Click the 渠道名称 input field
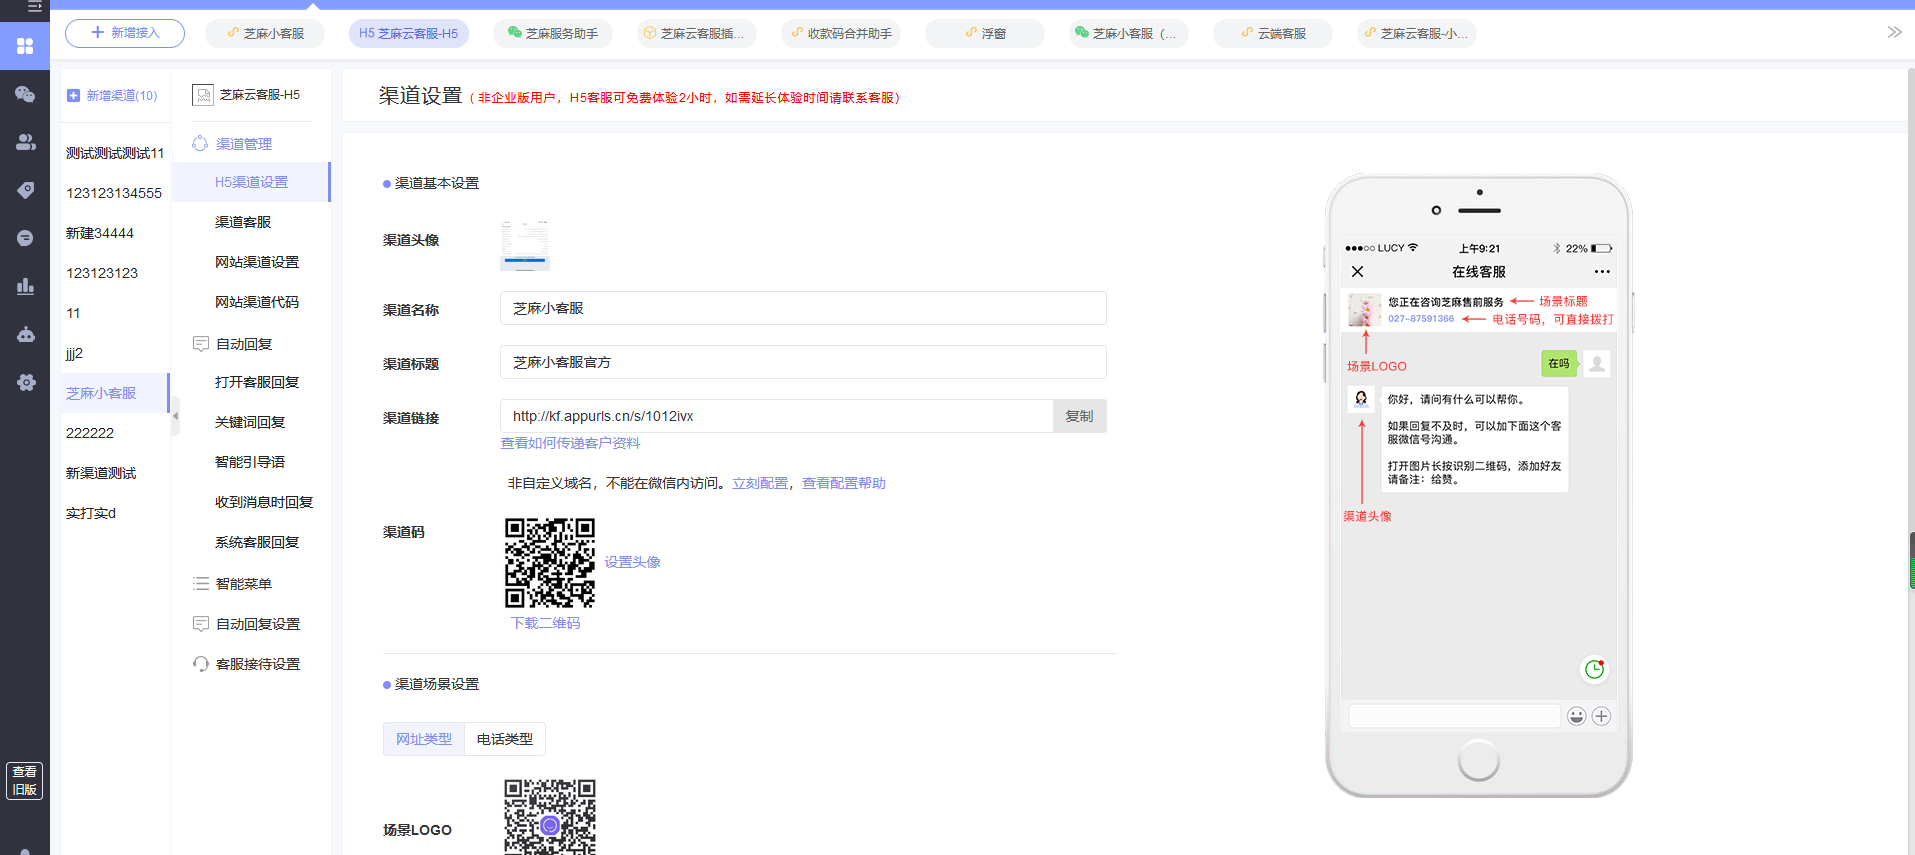This screenshot has height=855, width=1915. (803, 308)
